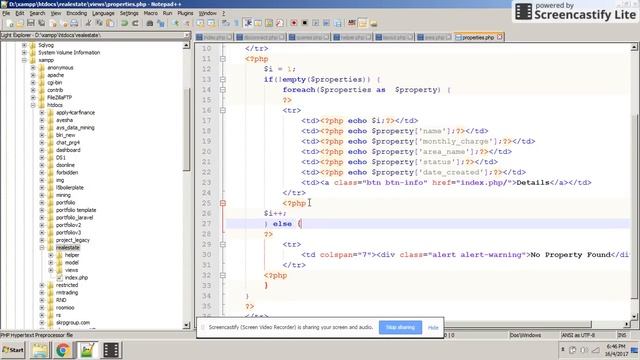
Task: Click the Open file toolbar icon
Action: [x=20, y=23]
